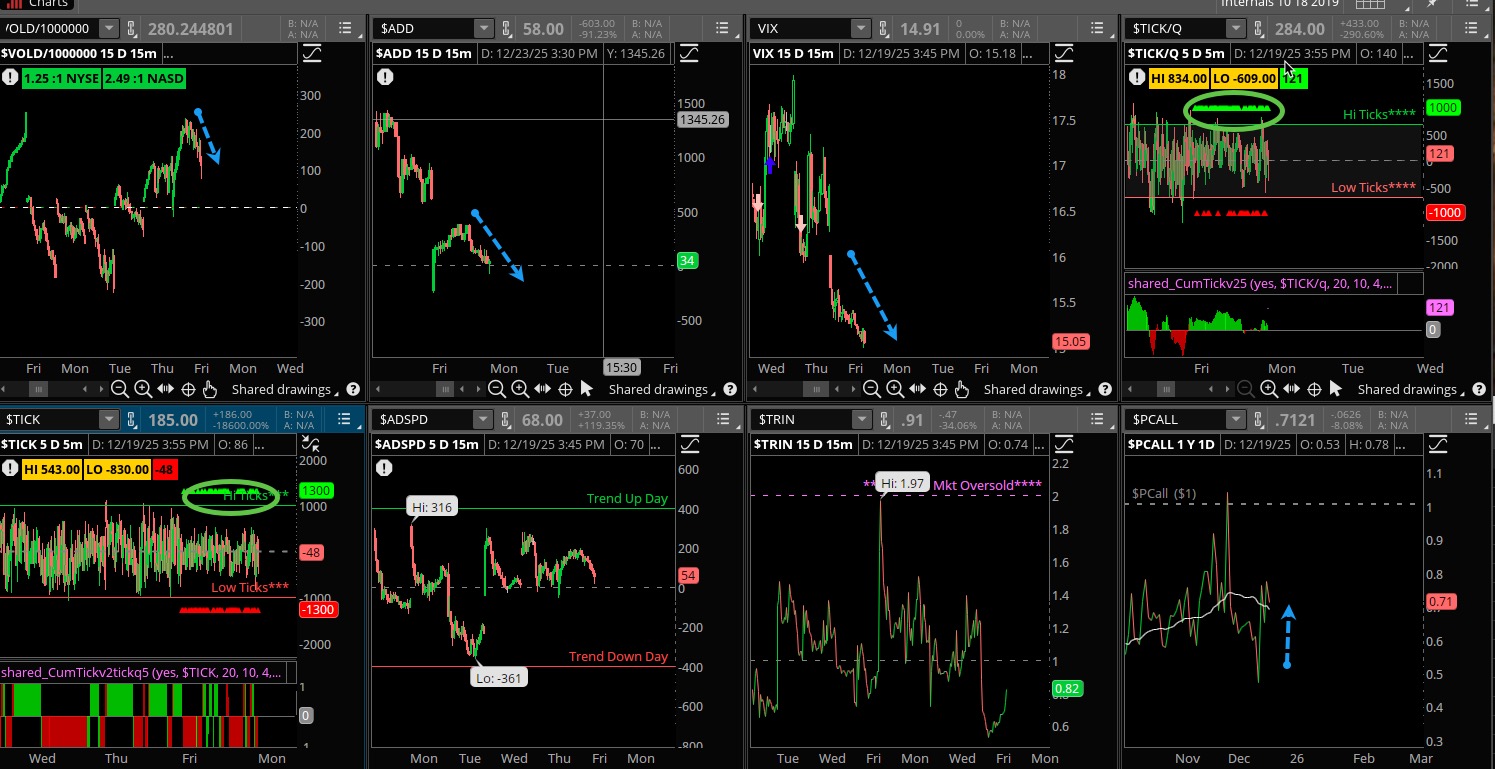Image resolution: width=1495 pixels, height=769 pixels.
Task: Open the $ADSPD chart list menu
Action: (x=721, y=420)
